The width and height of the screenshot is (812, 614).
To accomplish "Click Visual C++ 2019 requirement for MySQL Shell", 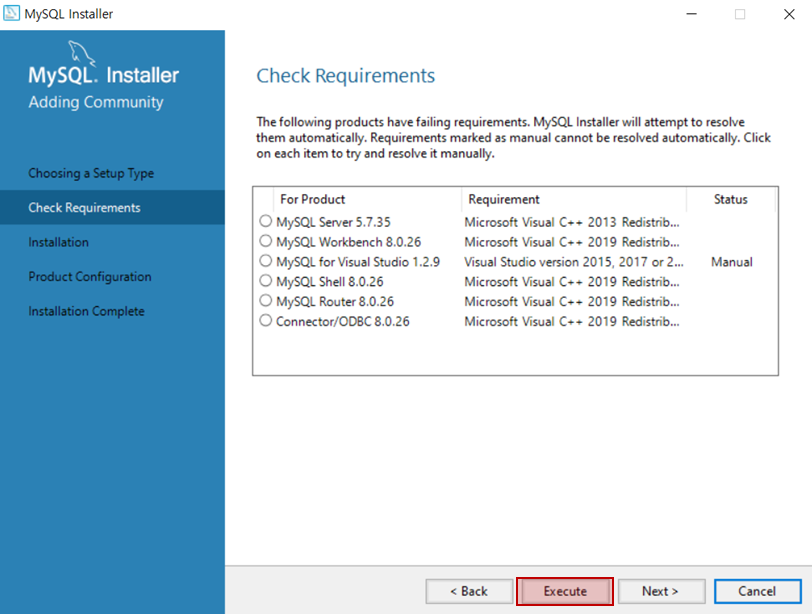I will click(572, 282).
